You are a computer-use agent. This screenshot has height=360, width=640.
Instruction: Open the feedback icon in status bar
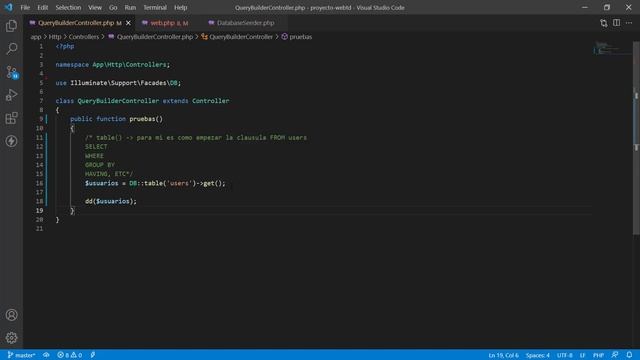(615, 355)
